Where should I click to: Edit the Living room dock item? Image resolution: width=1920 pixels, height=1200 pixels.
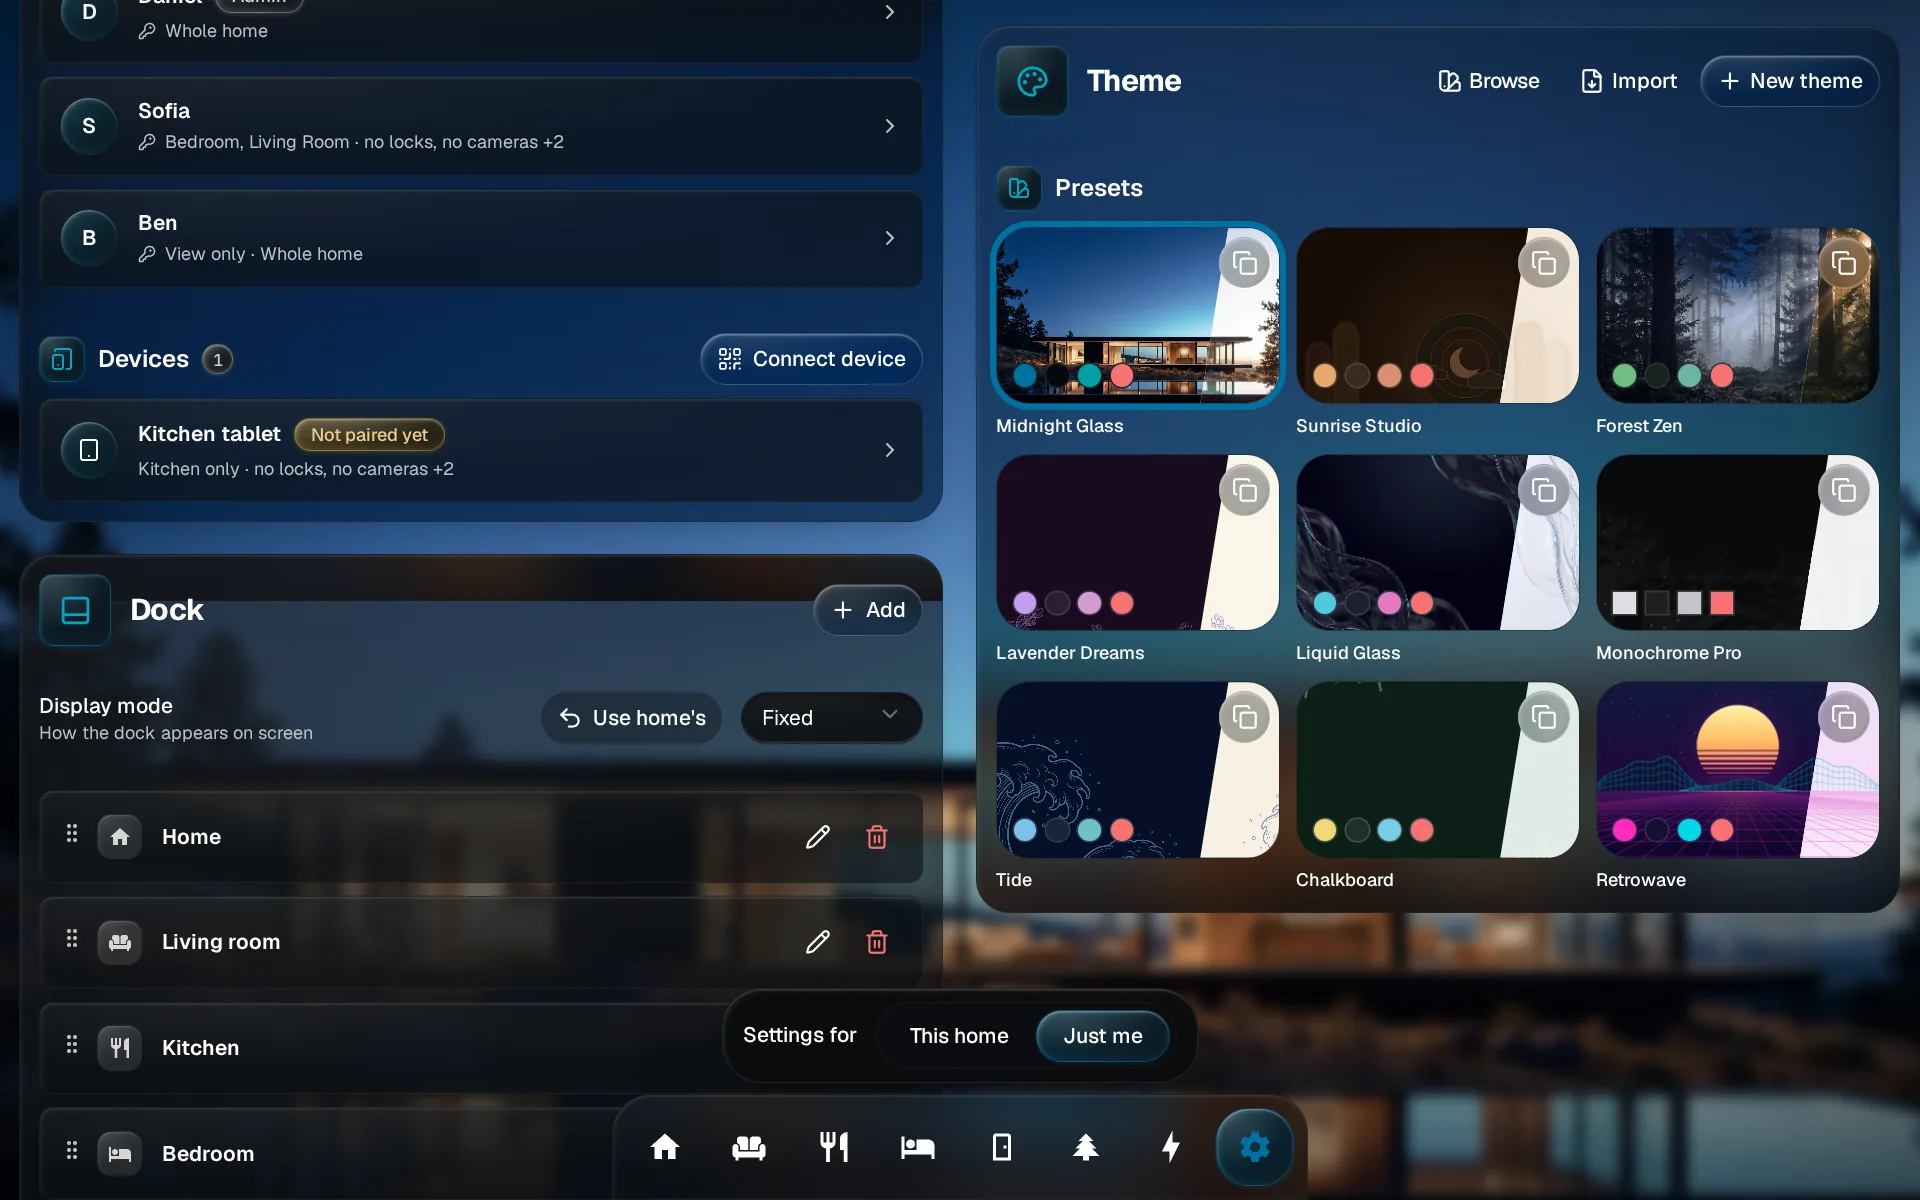click(x=818, y=942)
